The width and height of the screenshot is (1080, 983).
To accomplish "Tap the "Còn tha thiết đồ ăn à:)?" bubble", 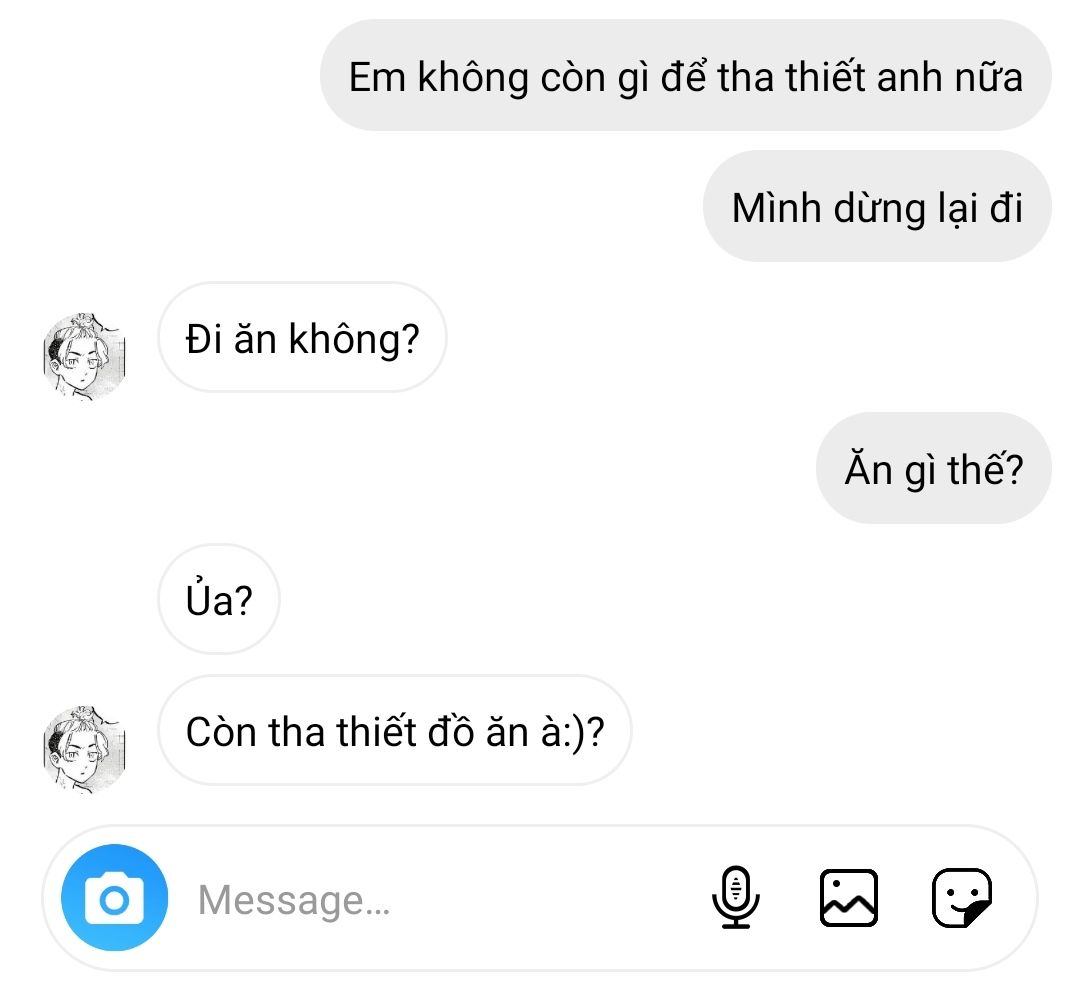I will tap(395, 730).
